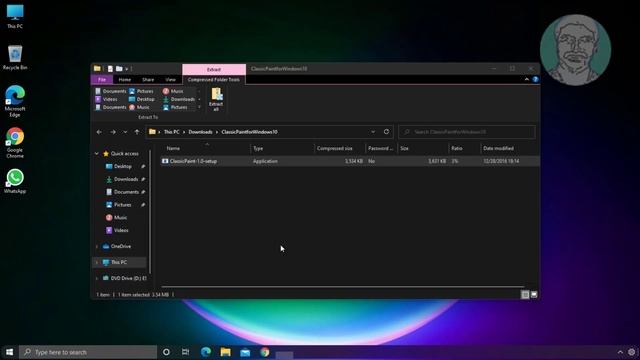Open Task View on taskbar
Viewport: 640px width, 360px height.
tap(185, 352)
